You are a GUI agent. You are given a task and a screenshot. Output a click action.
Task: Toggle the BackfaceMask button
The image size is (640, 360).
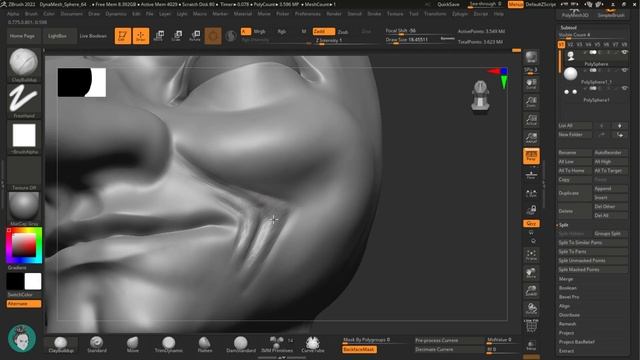(x=359, y=349)
